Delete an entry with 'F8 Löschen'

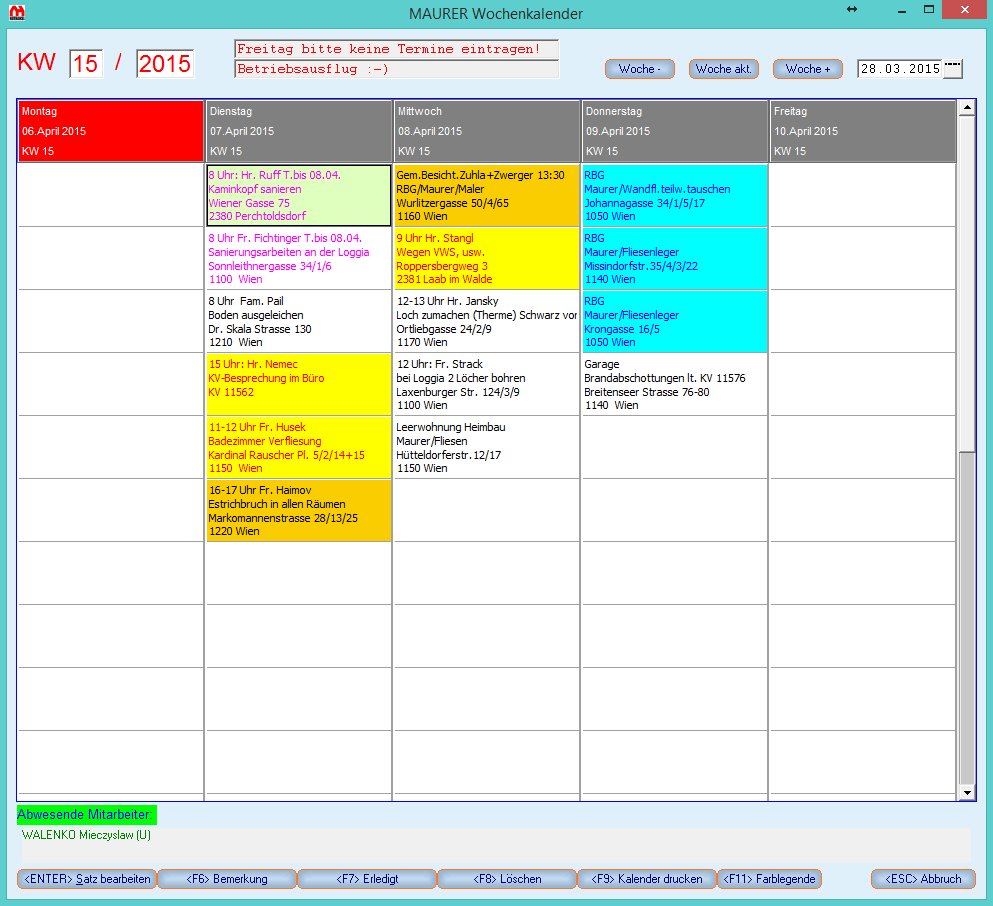(x=508, y=879)
